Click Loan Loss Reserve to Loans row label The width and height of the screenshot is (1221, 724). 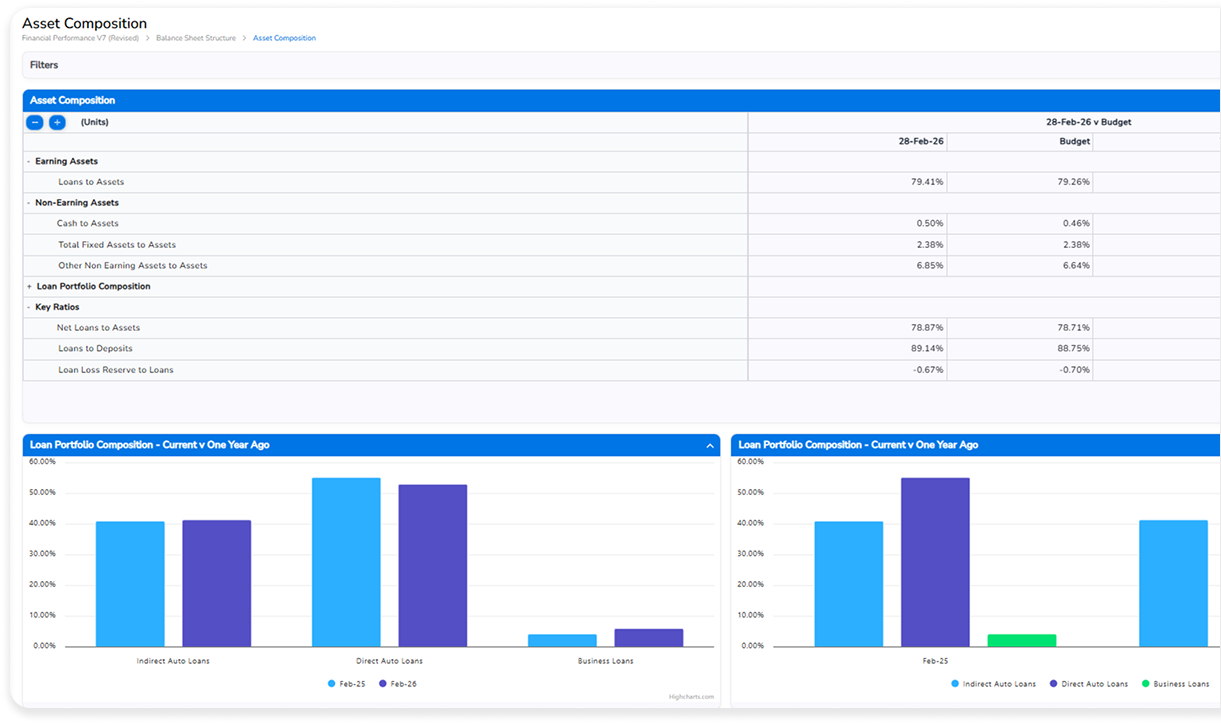115,370
